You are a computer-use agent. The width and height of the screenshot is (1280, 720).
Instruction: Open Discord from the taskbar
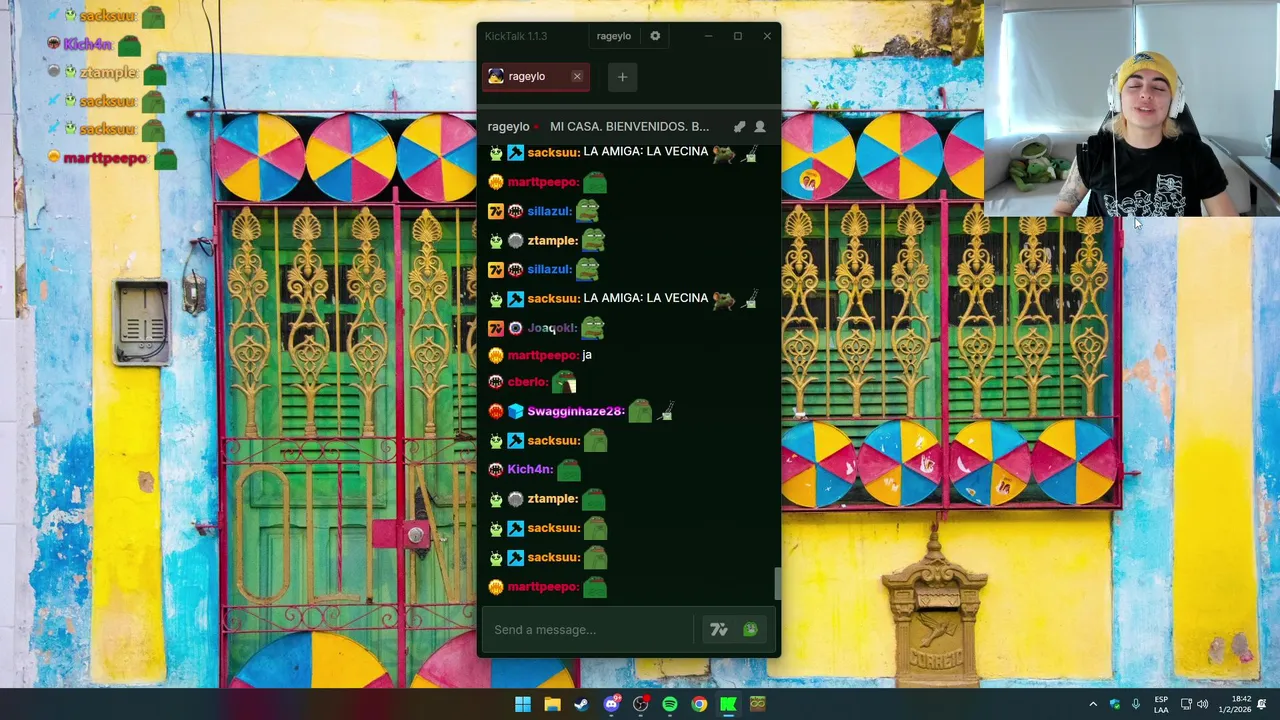611,704
